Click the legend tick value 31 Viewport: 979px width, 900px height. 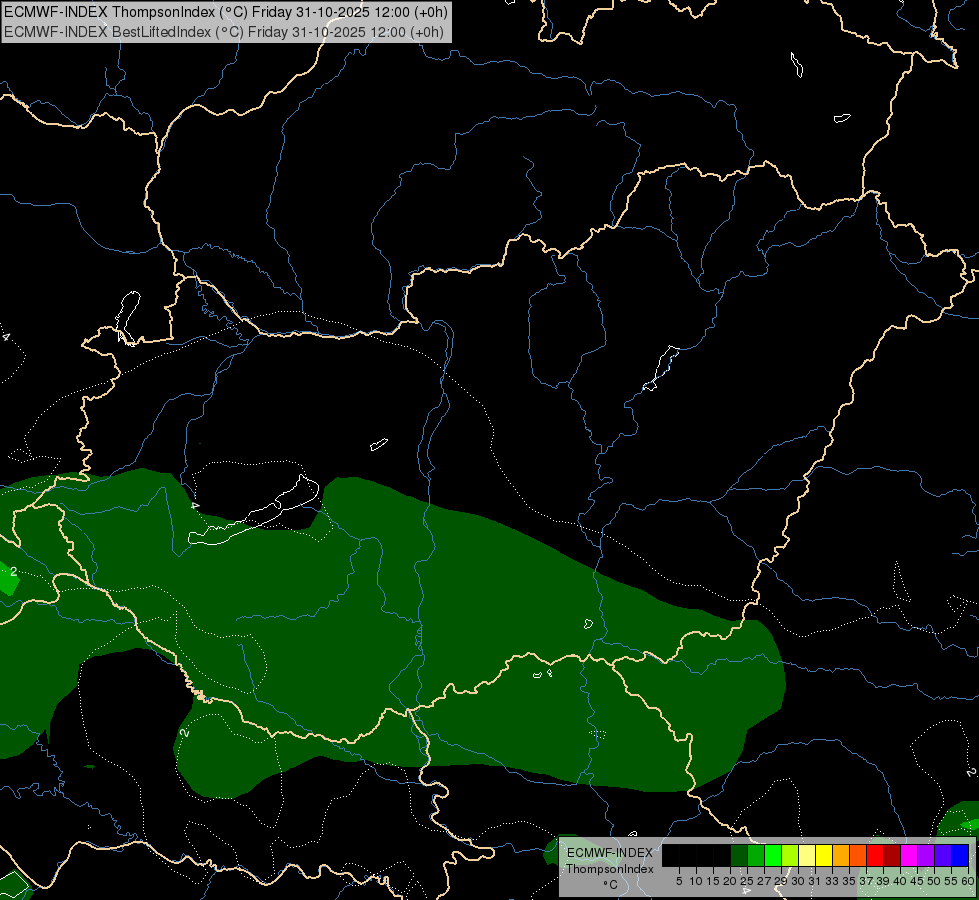[815, 881]
